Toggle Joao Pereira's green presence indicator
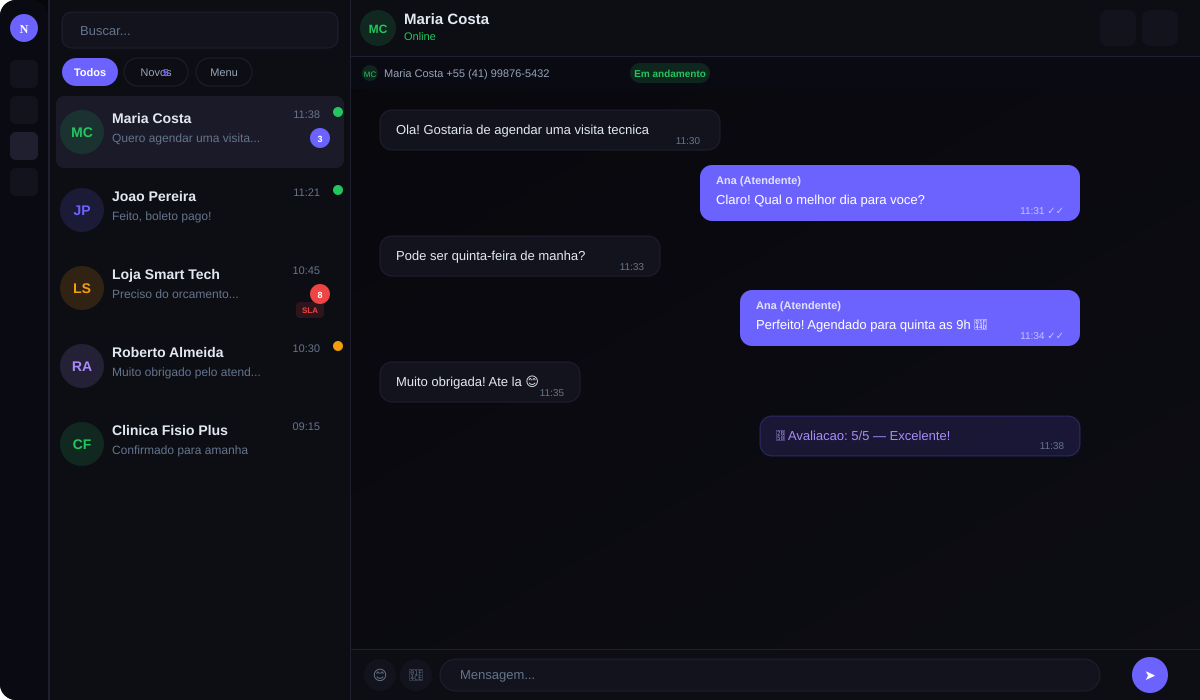 (337, 190)
